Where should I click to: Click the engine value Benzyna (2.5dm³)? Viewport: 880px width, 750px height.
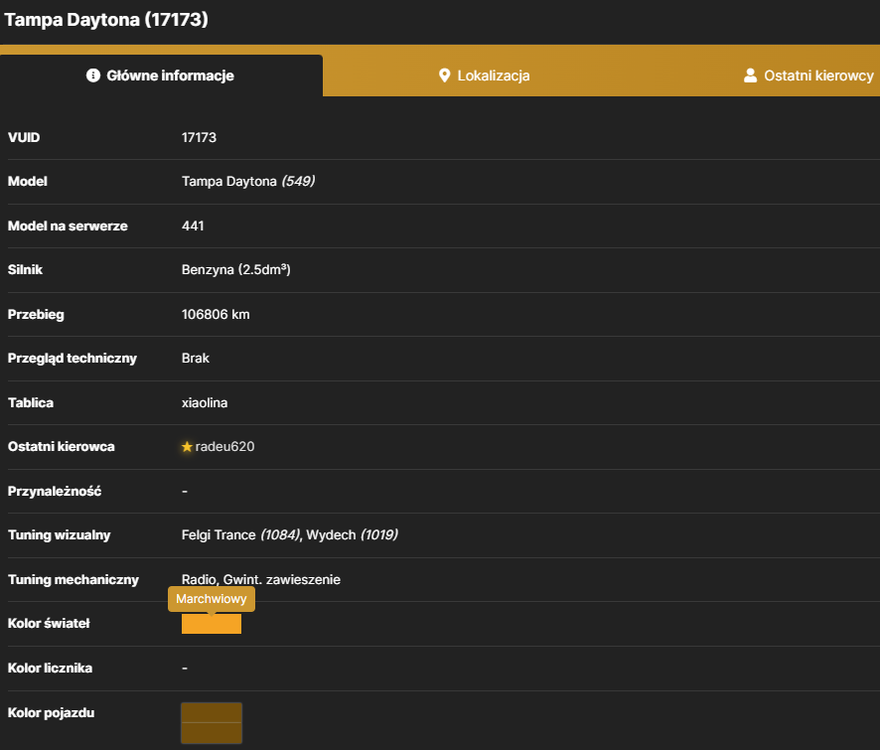pos(236,270)
